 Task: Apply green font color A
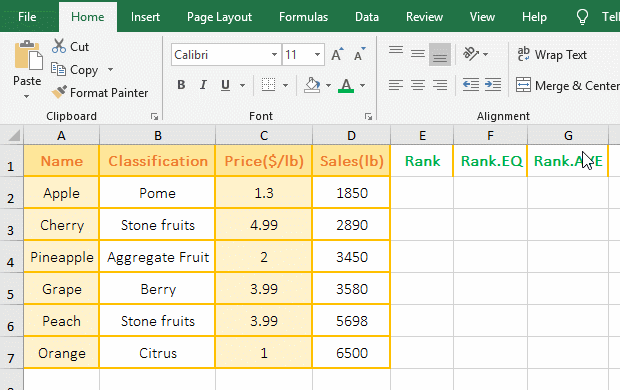(346, 85)
